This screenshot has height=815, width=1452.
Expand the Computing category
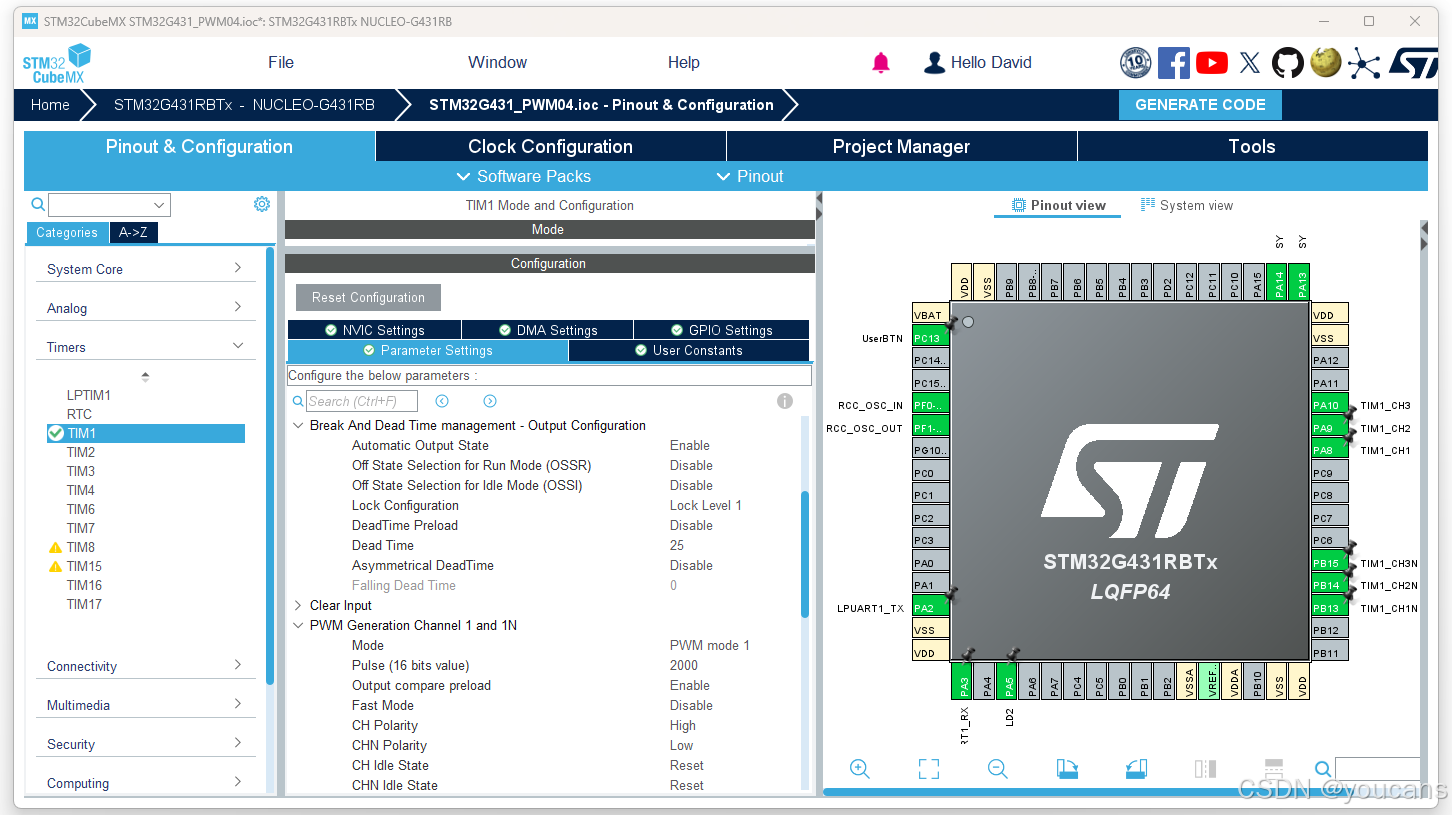145,783
